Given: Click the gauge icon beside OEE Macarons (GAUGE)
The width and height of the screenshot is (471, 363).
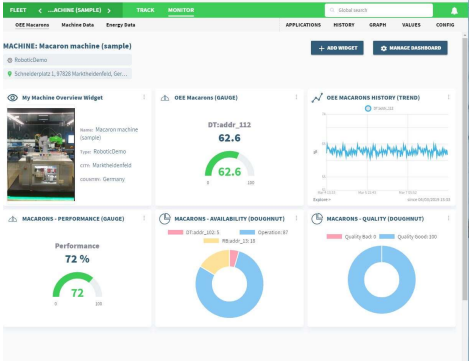Looking at the screenshot, I should [x=165, y=98].
